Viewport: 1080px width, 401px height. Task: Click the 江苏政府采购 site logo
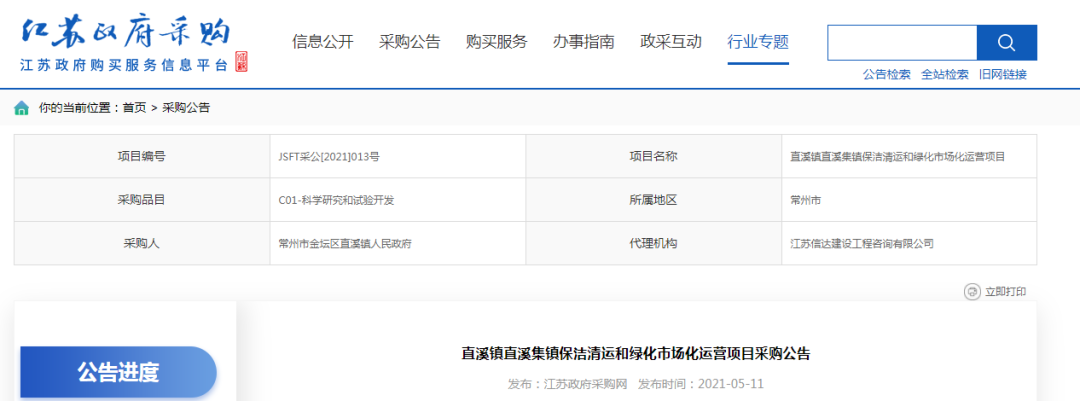126,31
